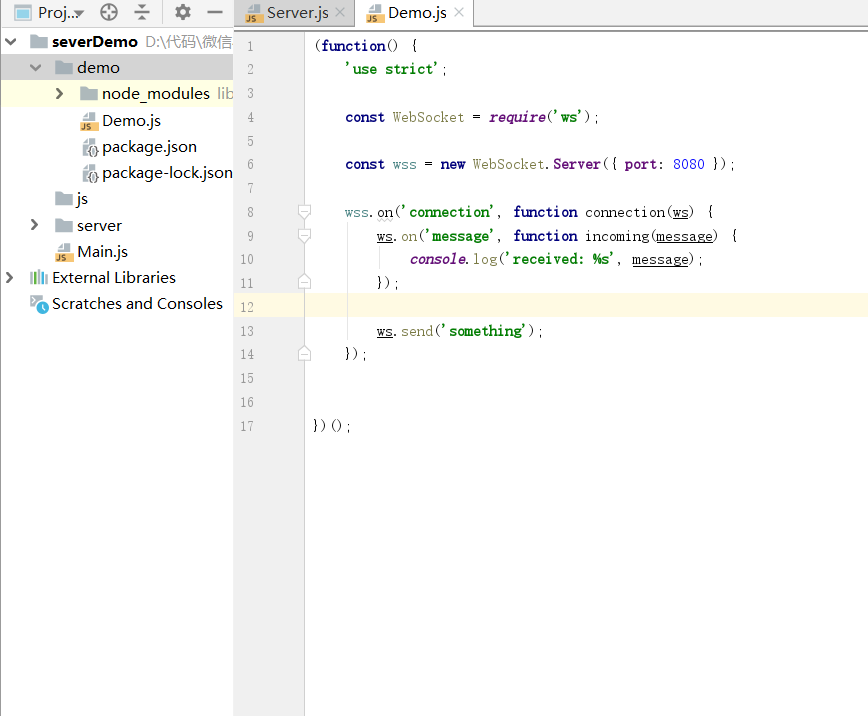Click the require keyword on line 4
Image resolution: width=868 pixels, height=716 pixels.
517,117
